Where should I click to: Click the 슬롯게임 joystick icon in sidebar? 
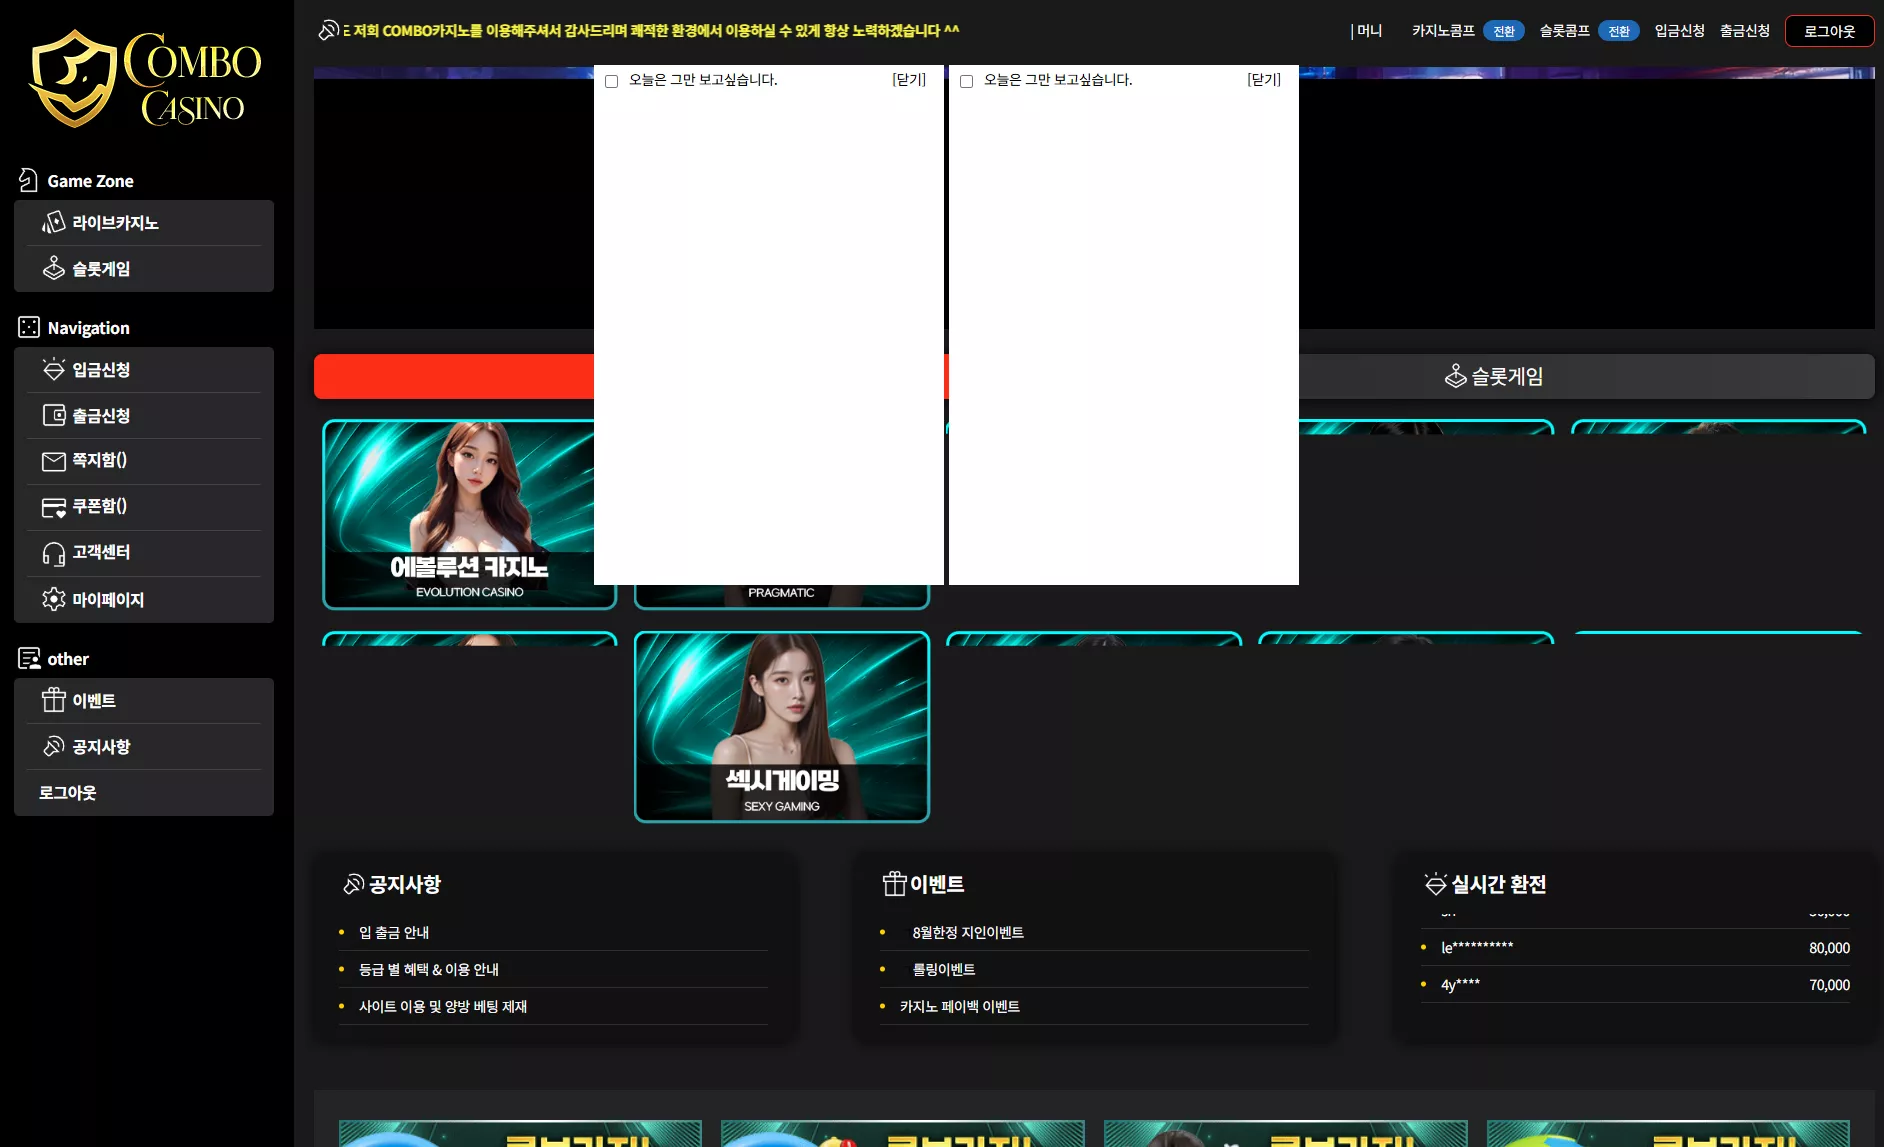[x=54, y=268]
